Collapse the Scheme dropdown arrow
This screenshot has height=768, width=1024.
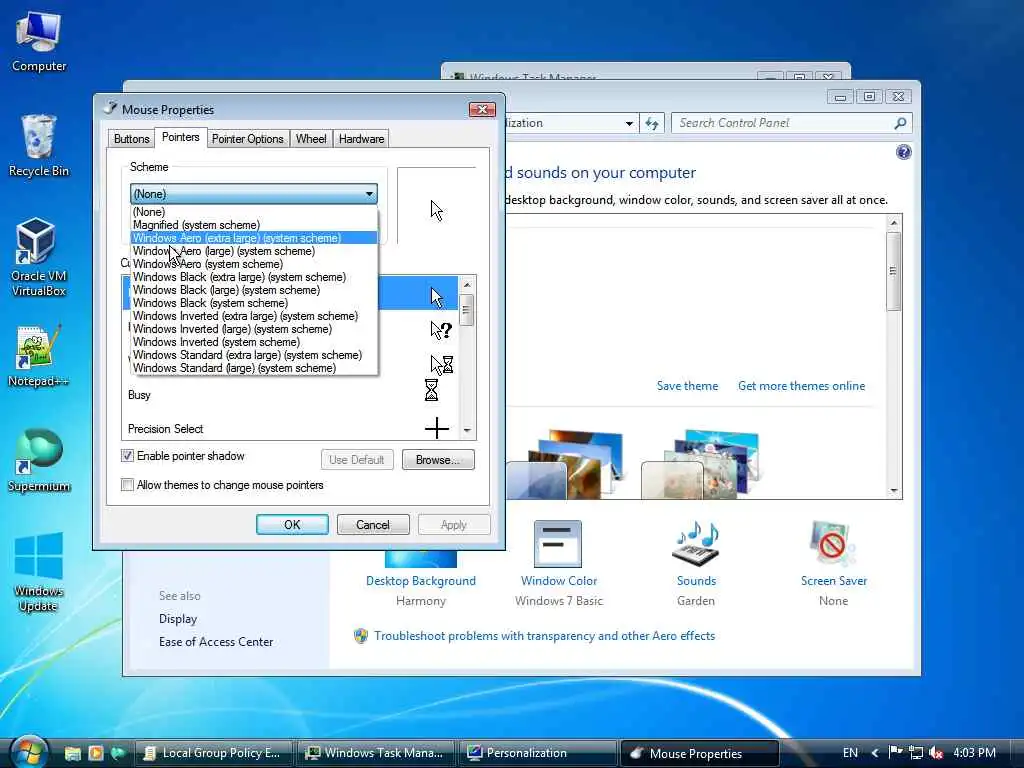(x=369, y=194)
